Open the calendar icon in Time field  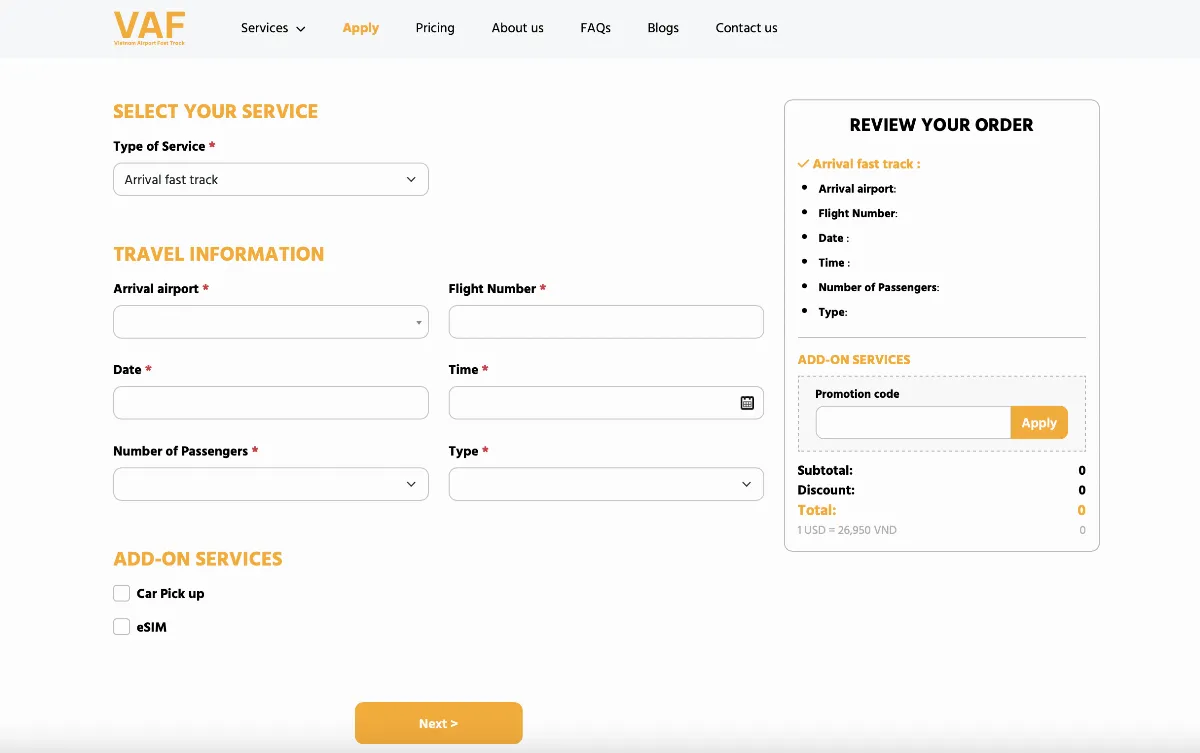click(x=747, y=403)
